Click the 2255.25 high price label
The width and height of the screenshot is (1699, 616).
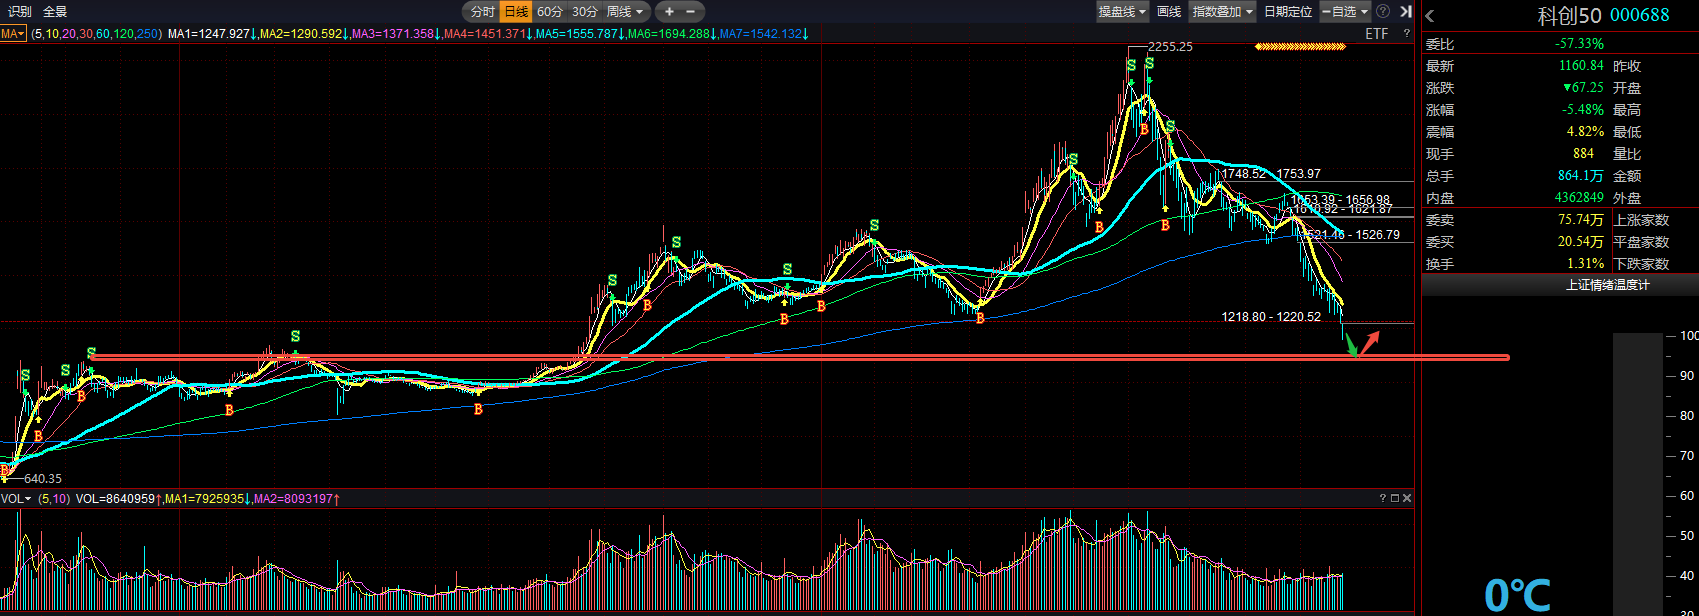point(1170,47)
